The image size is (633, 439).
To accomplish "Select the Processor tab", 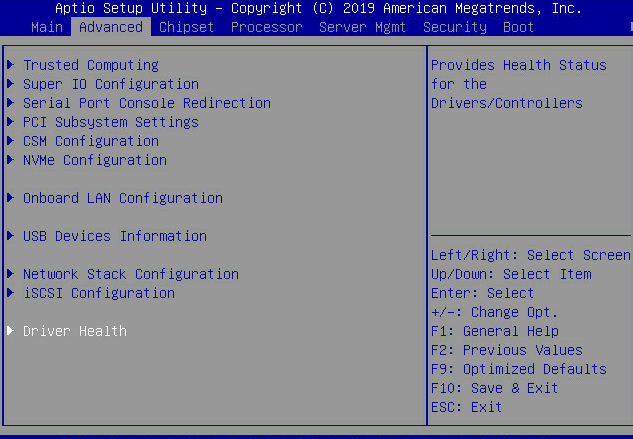I will click(x=266, y=27).
